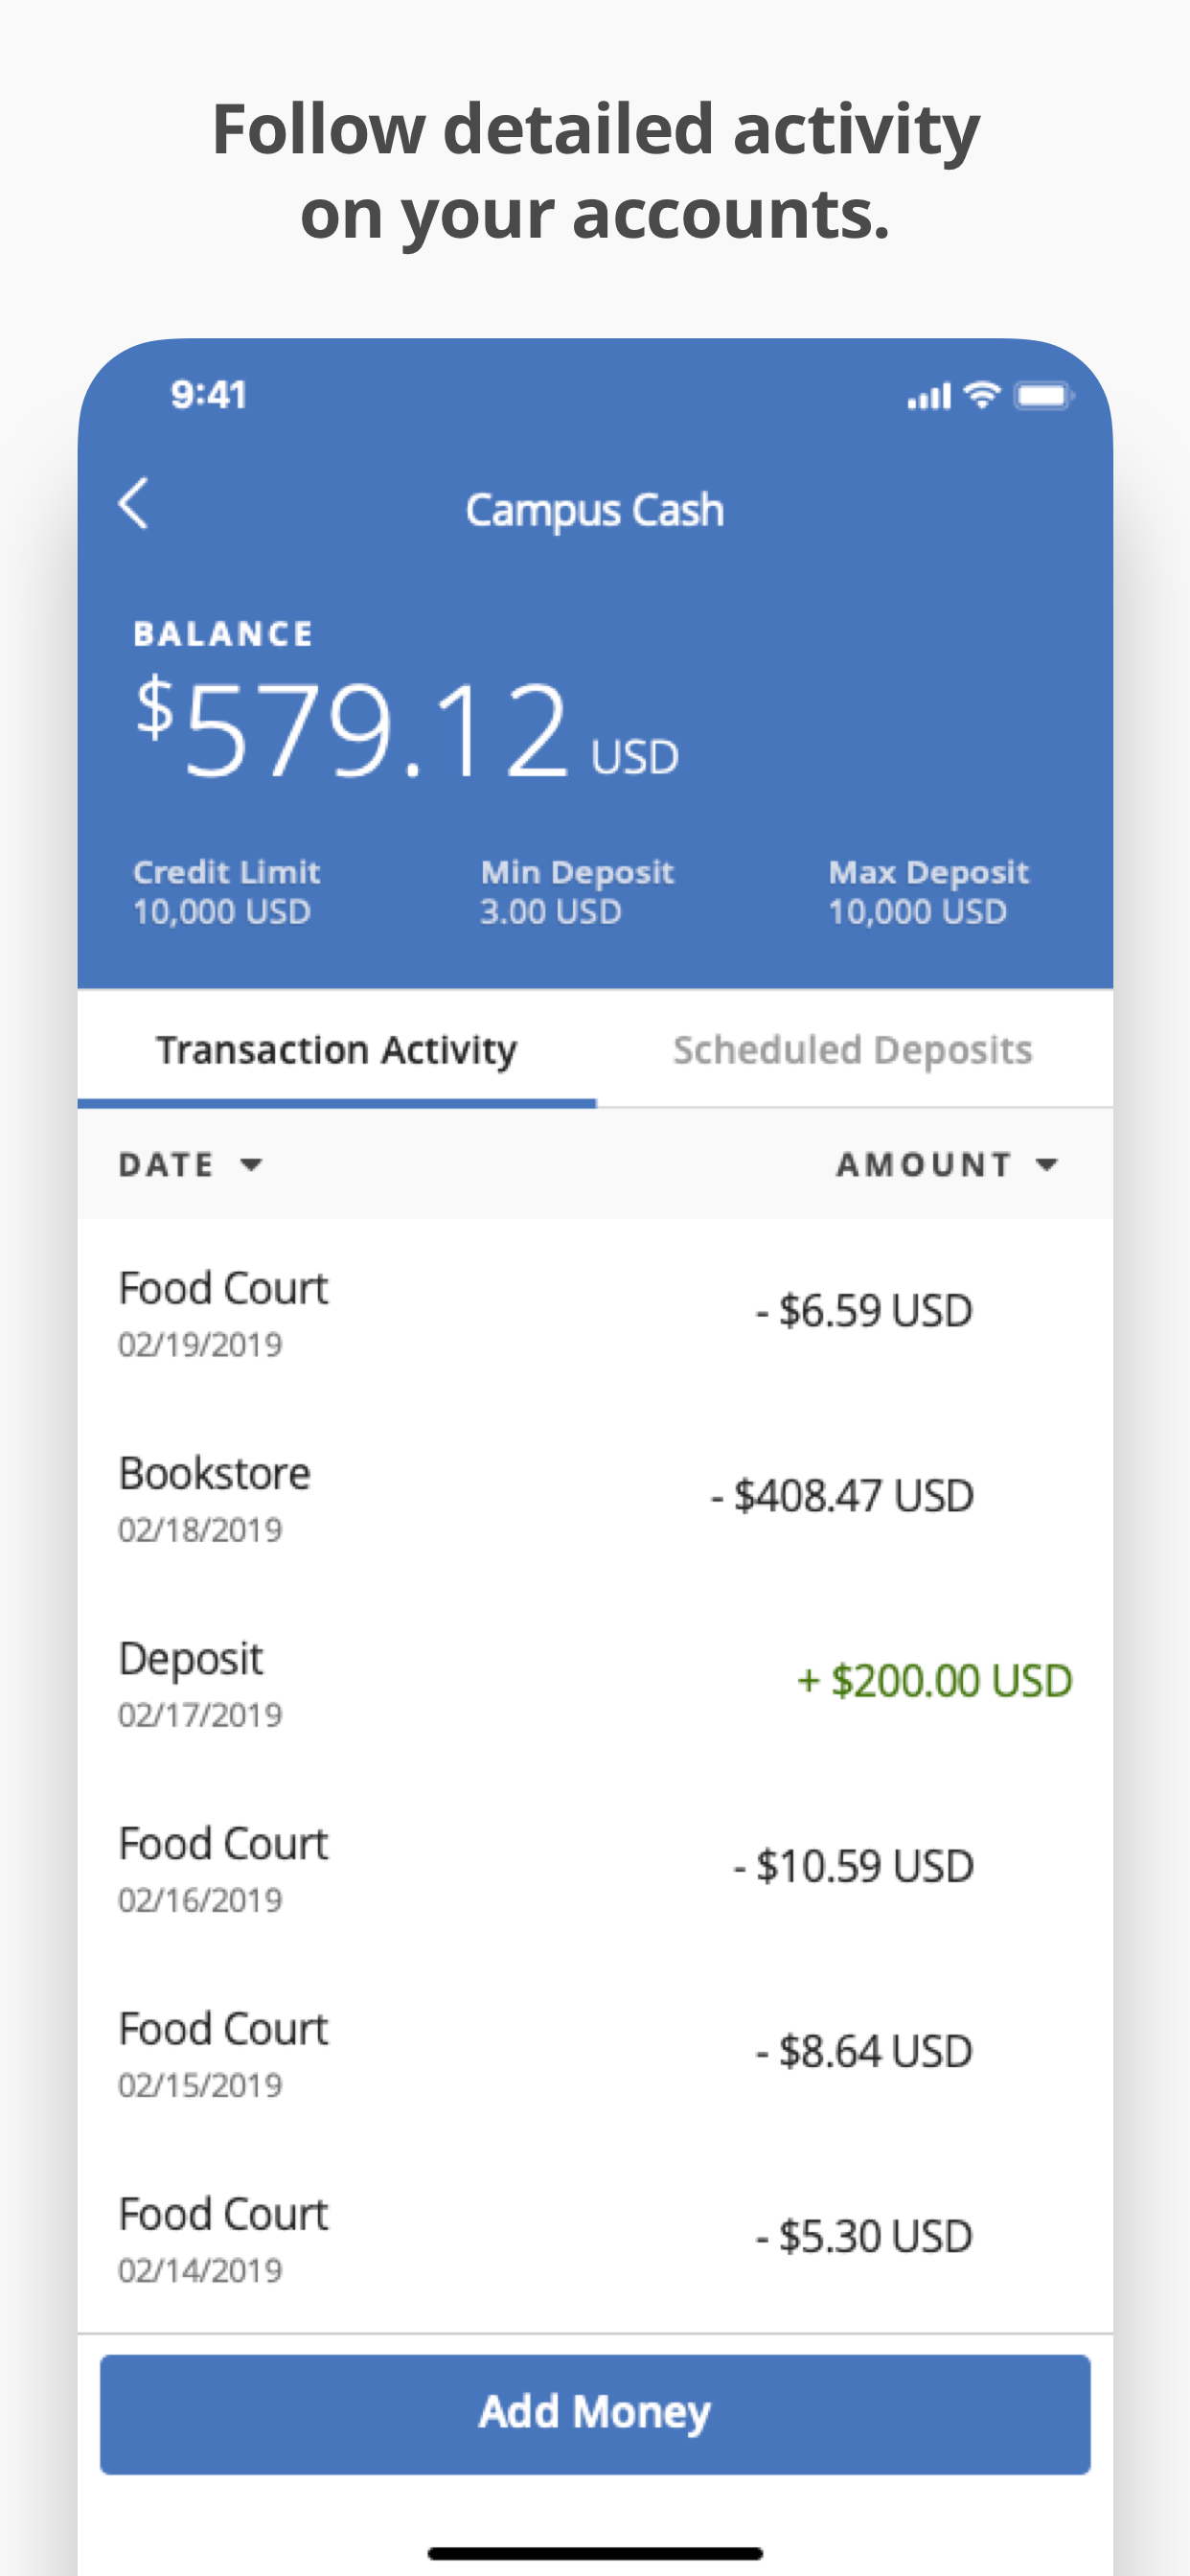Tap the Min Deposit 3.00 USD info
Screen dimensions: 1190x2576
[x=577, y=892]
